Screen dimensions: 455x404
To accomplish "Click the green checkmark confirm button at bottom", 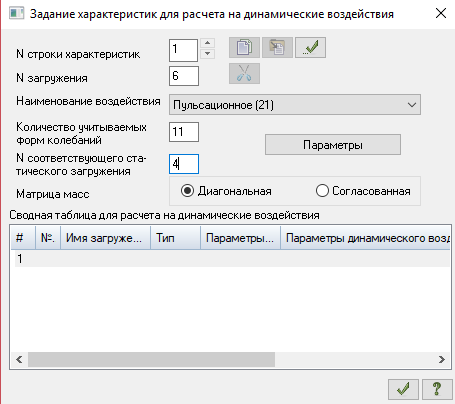I will pyautogui.click(x=403, y=389).
